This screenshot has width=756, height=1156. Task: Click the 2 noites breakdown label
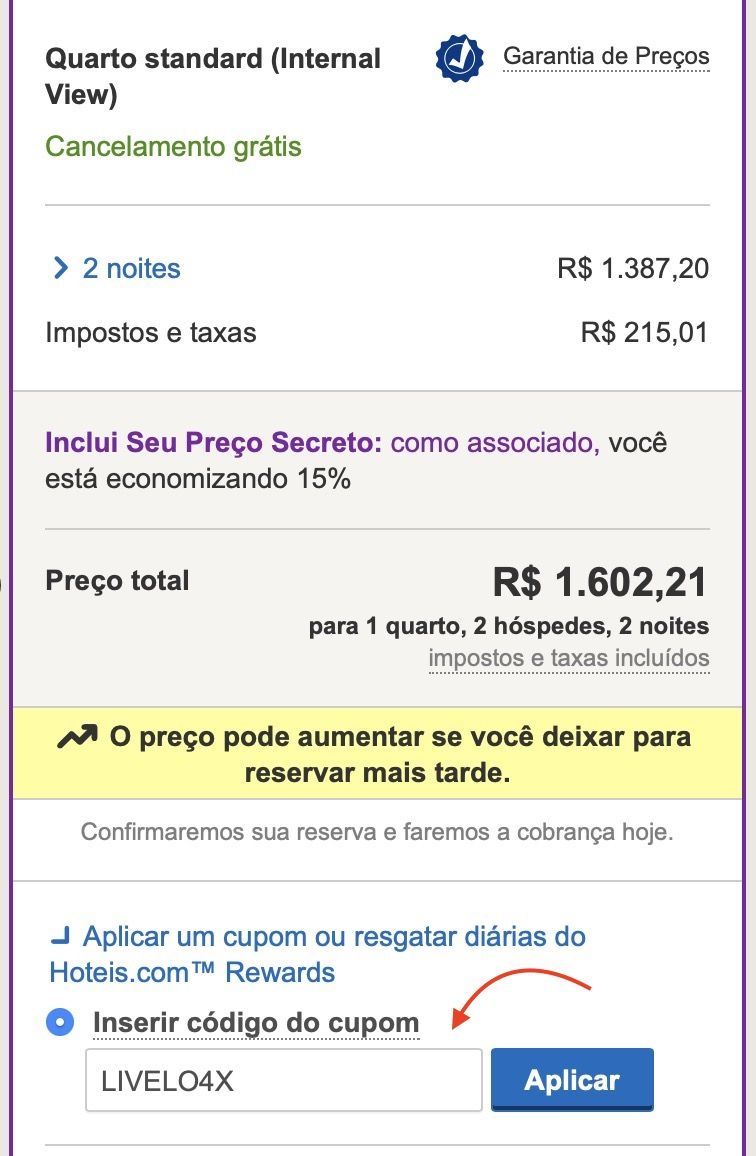pyautogui.click(x=131, y=268)
